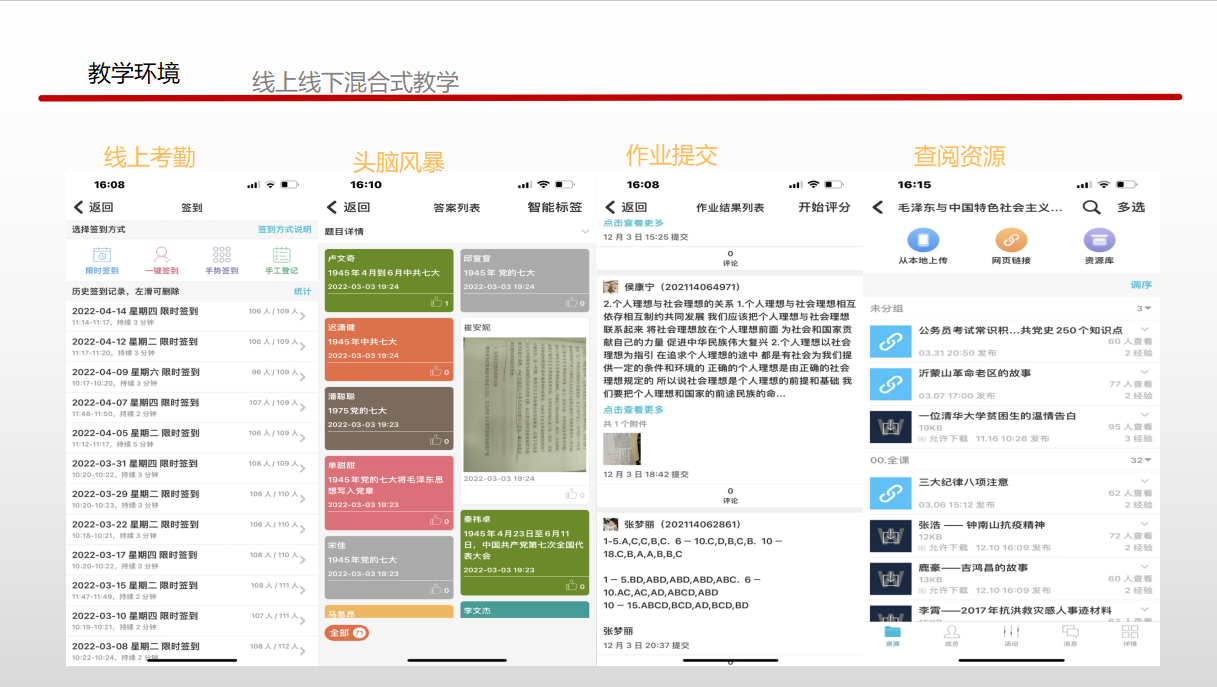Select the 一键签到 one-tap check-in icon
This screenshot has height=687, width=1217.
[161, 256]
